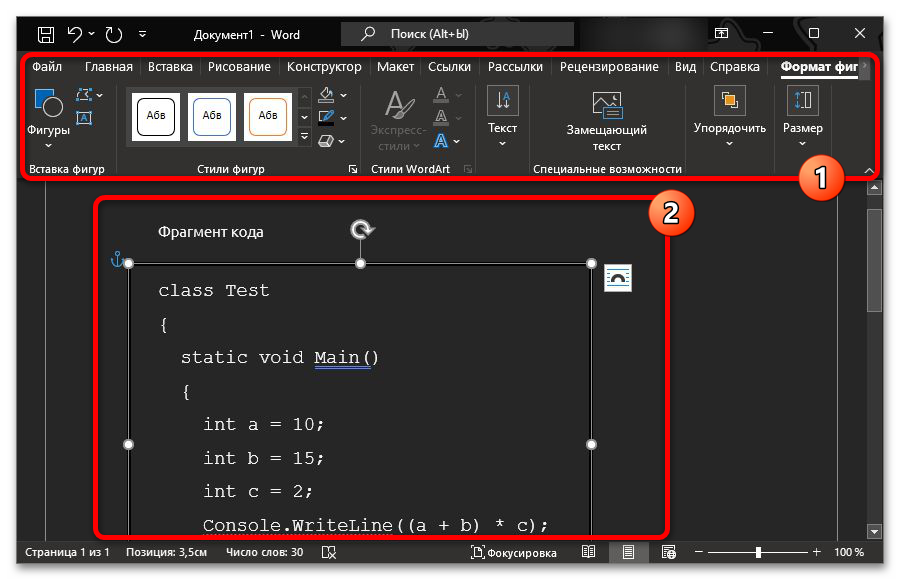Apply blue-outline shape style Абв

coord(212,117)
